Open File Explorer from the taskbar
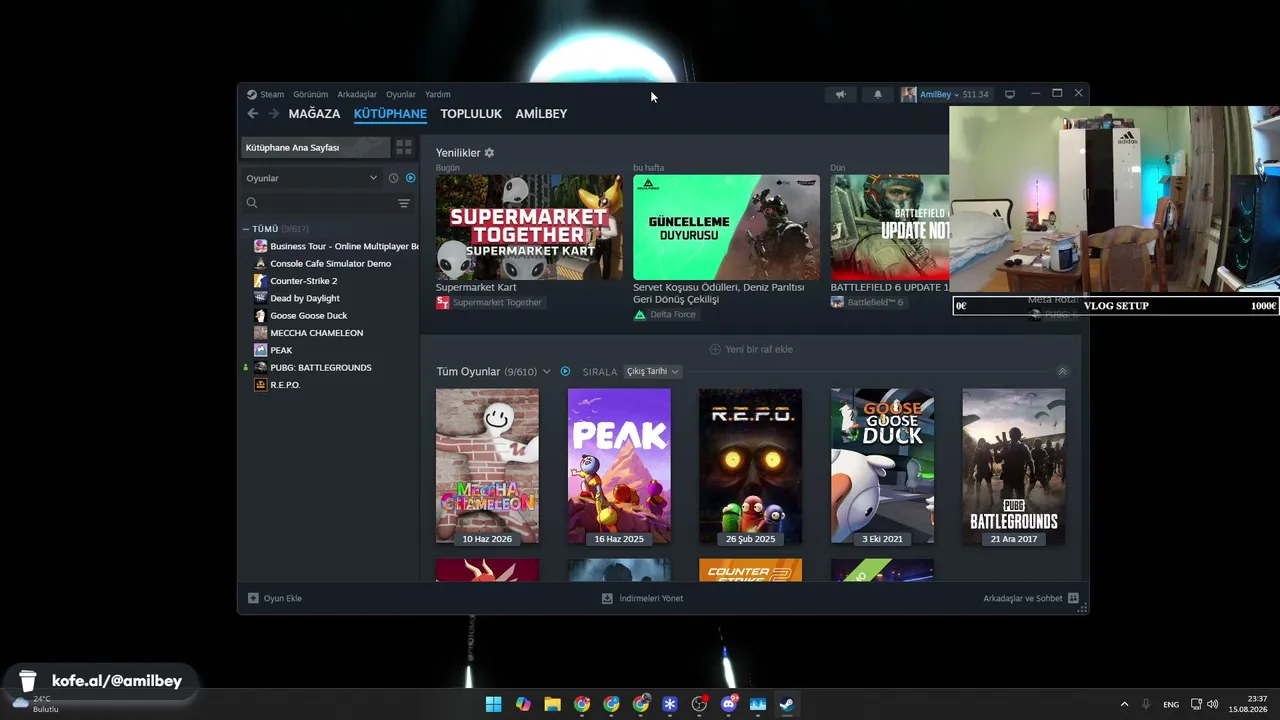 click(552, 704)
